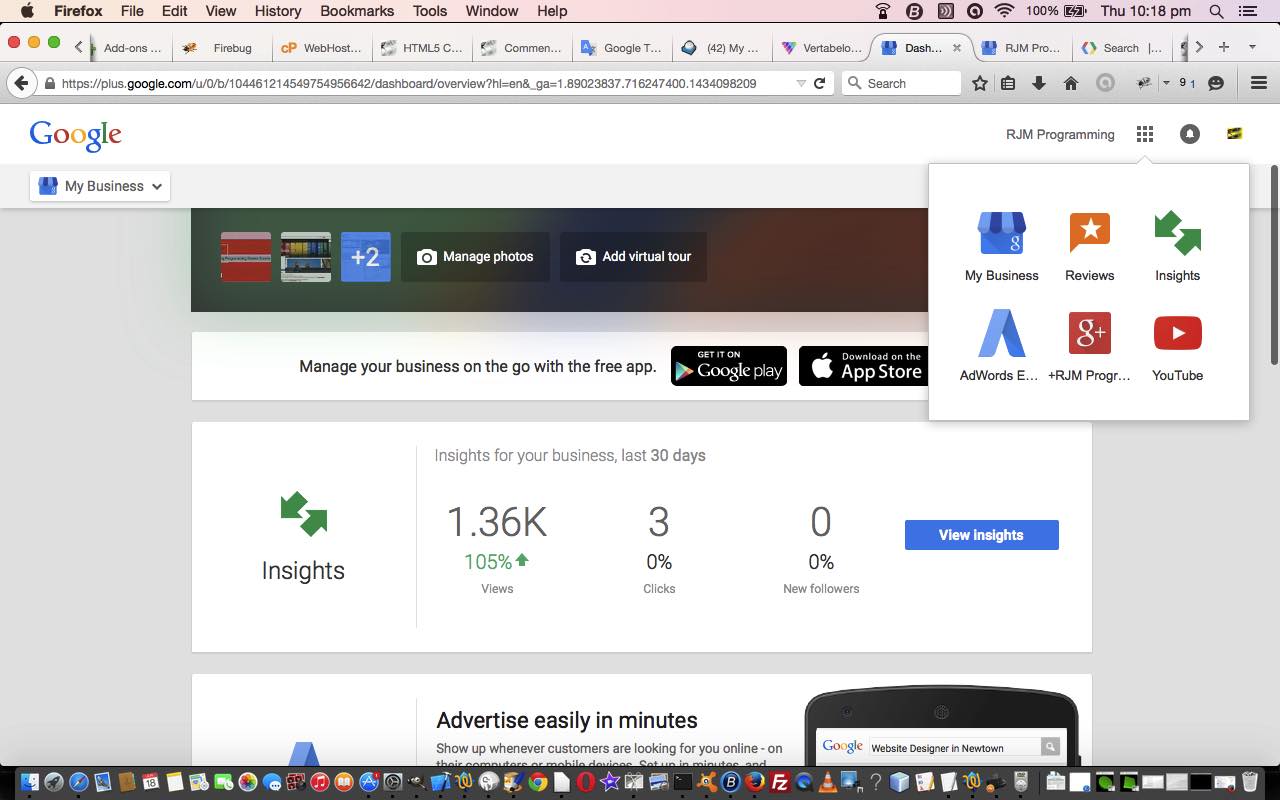Click the 1.36K views value
1280x800 pixels.
(497, 522)
